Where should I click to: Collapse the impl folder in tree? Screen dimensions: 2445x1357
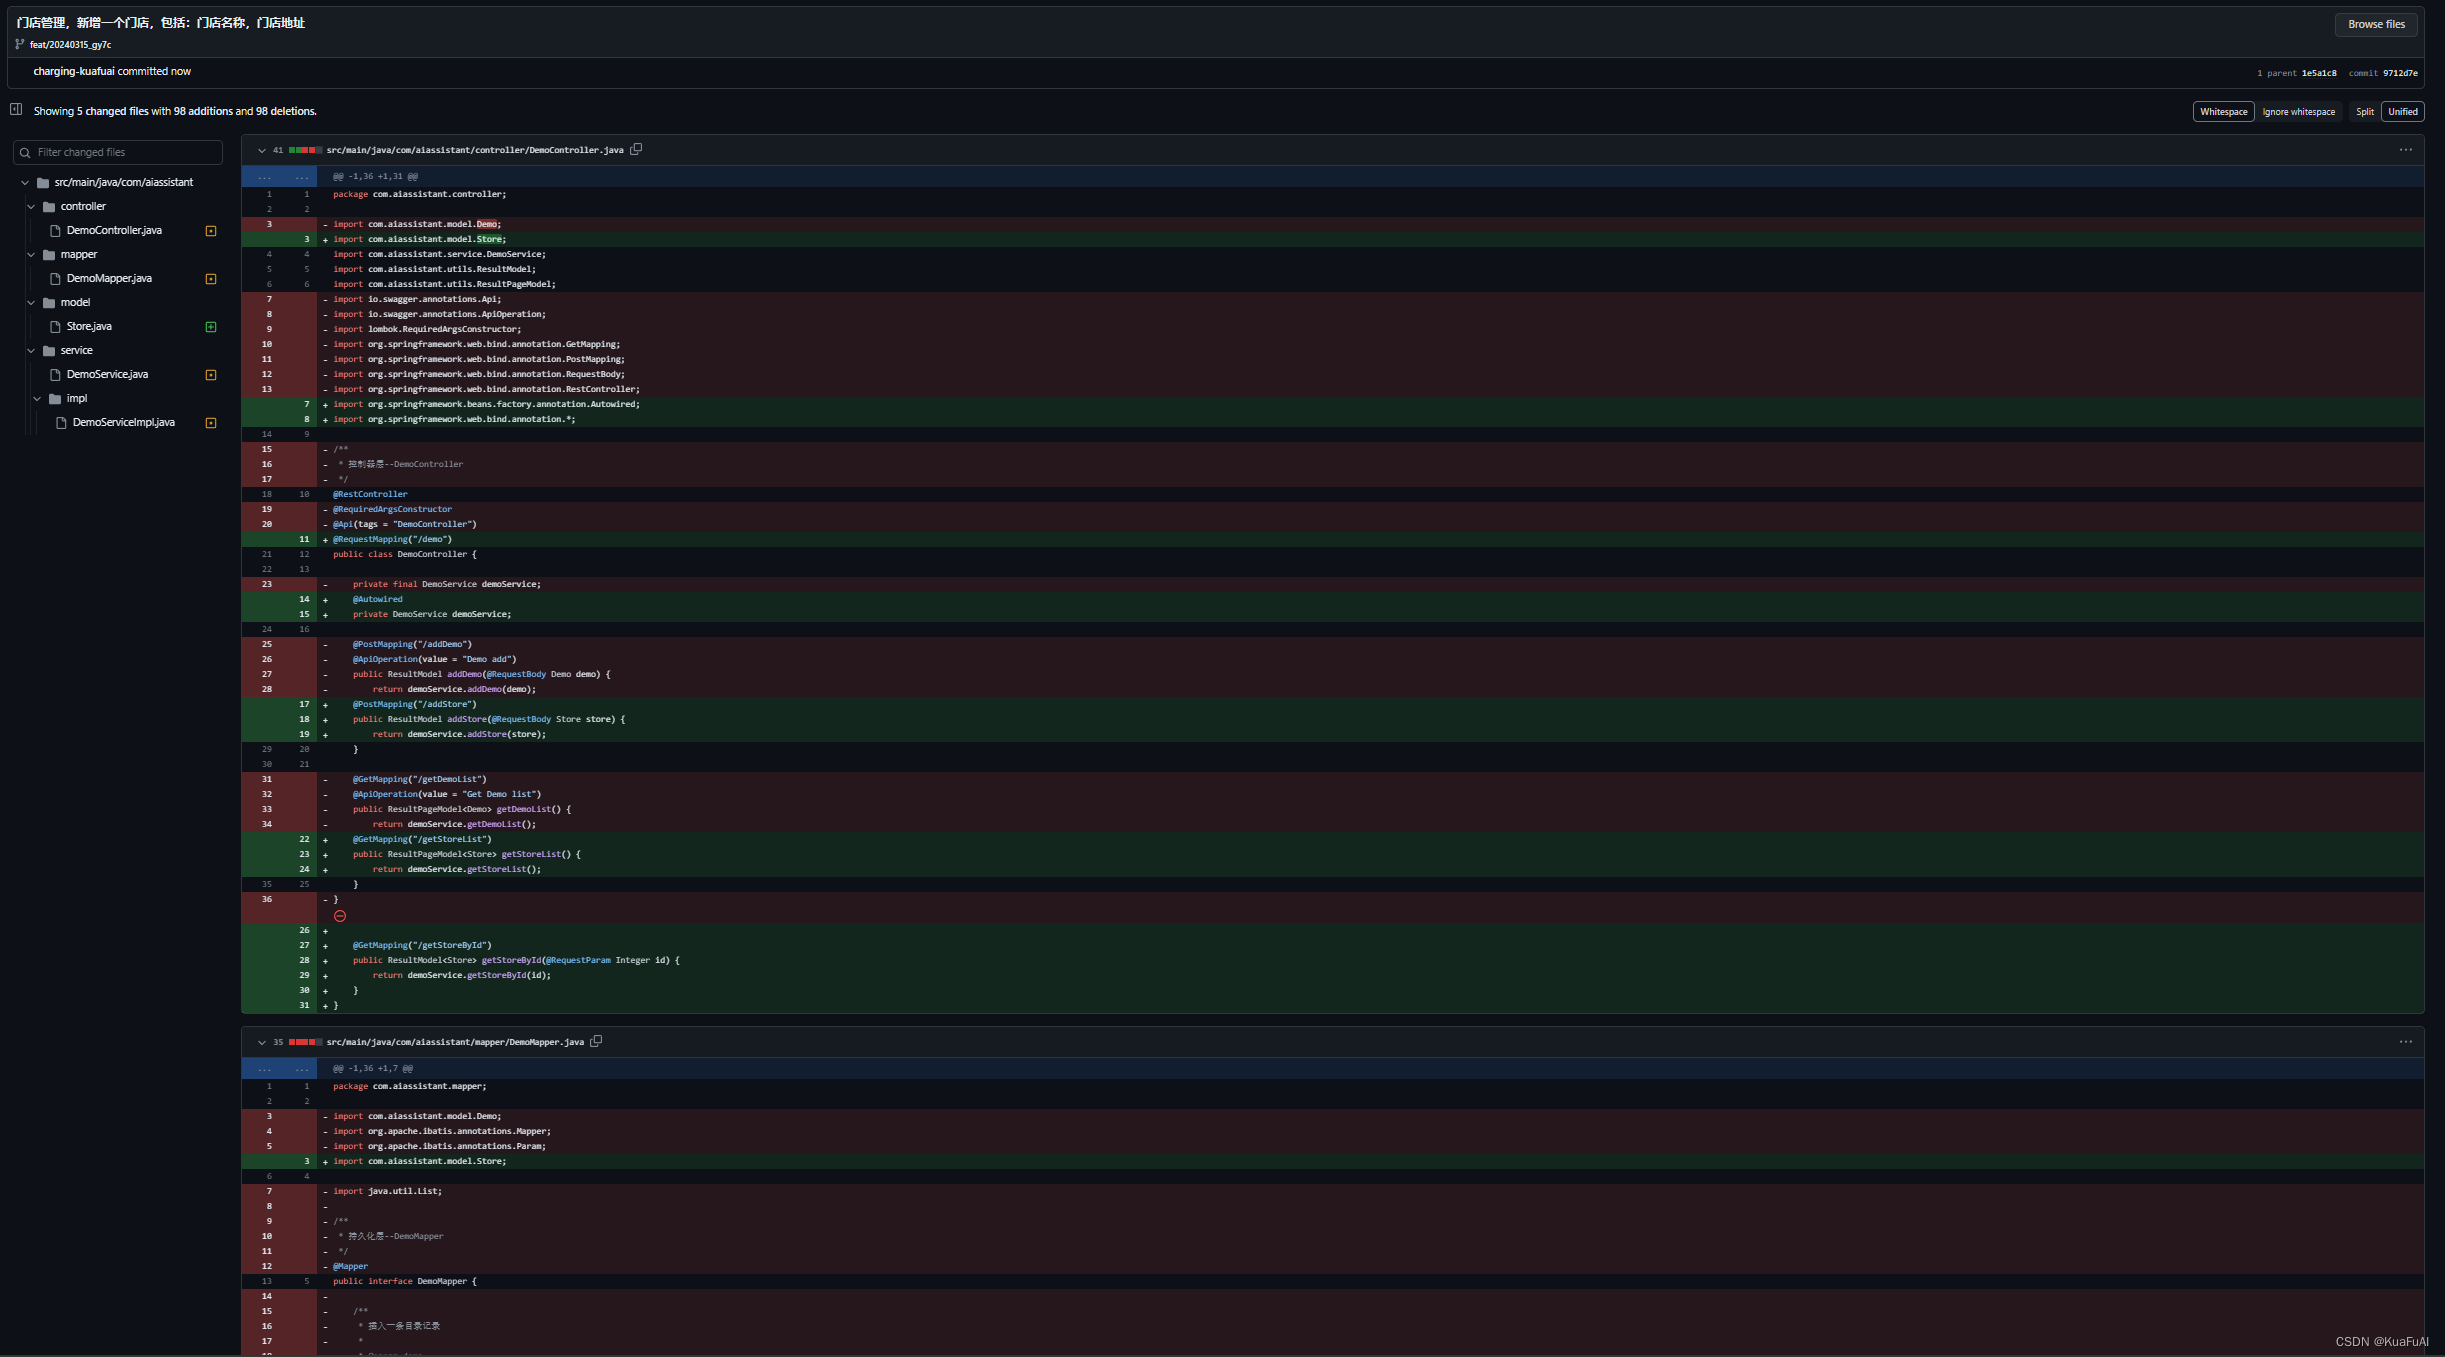(37, 399)
